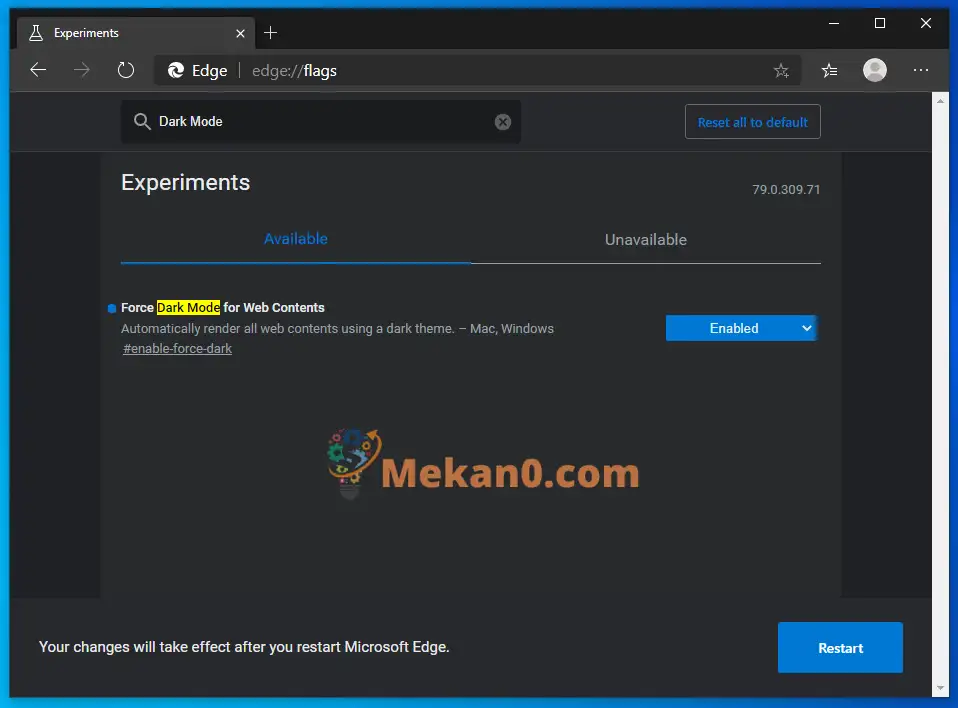Open the user profile avatar
The width and height of the screenshot is (958, 708).
(874, 70)
